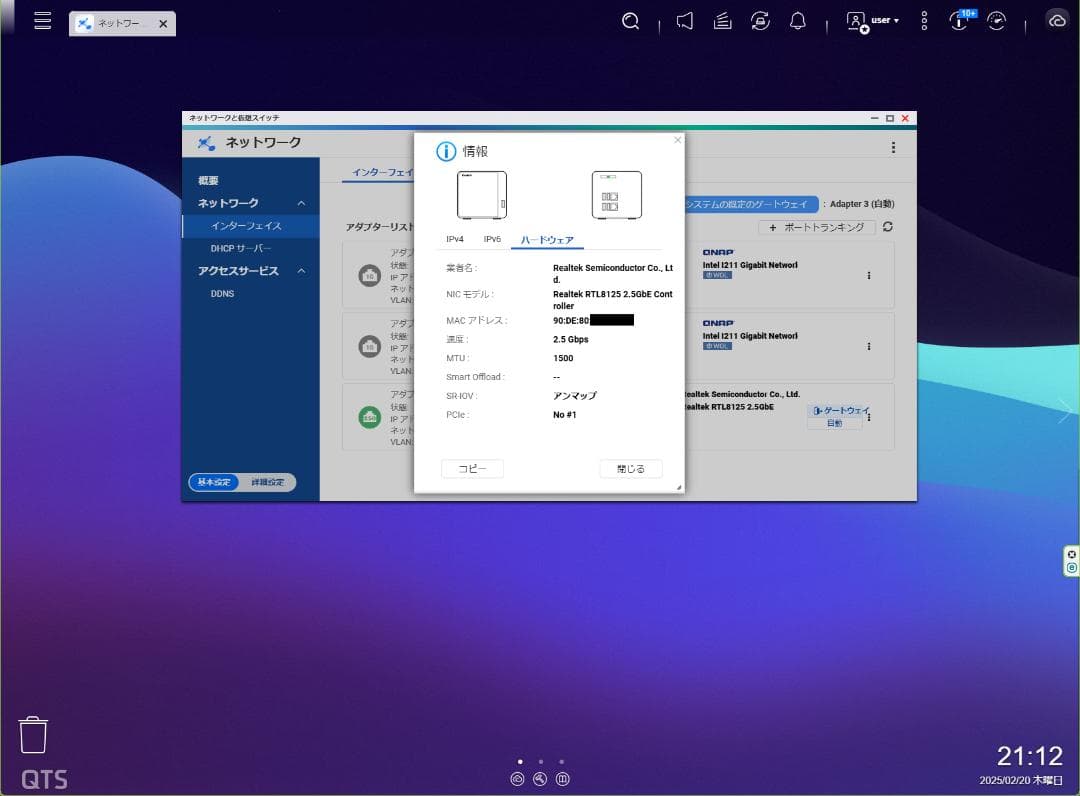Open the myQNAPcloud icon at top right
1080x796 pixels.
point(1057,20)
